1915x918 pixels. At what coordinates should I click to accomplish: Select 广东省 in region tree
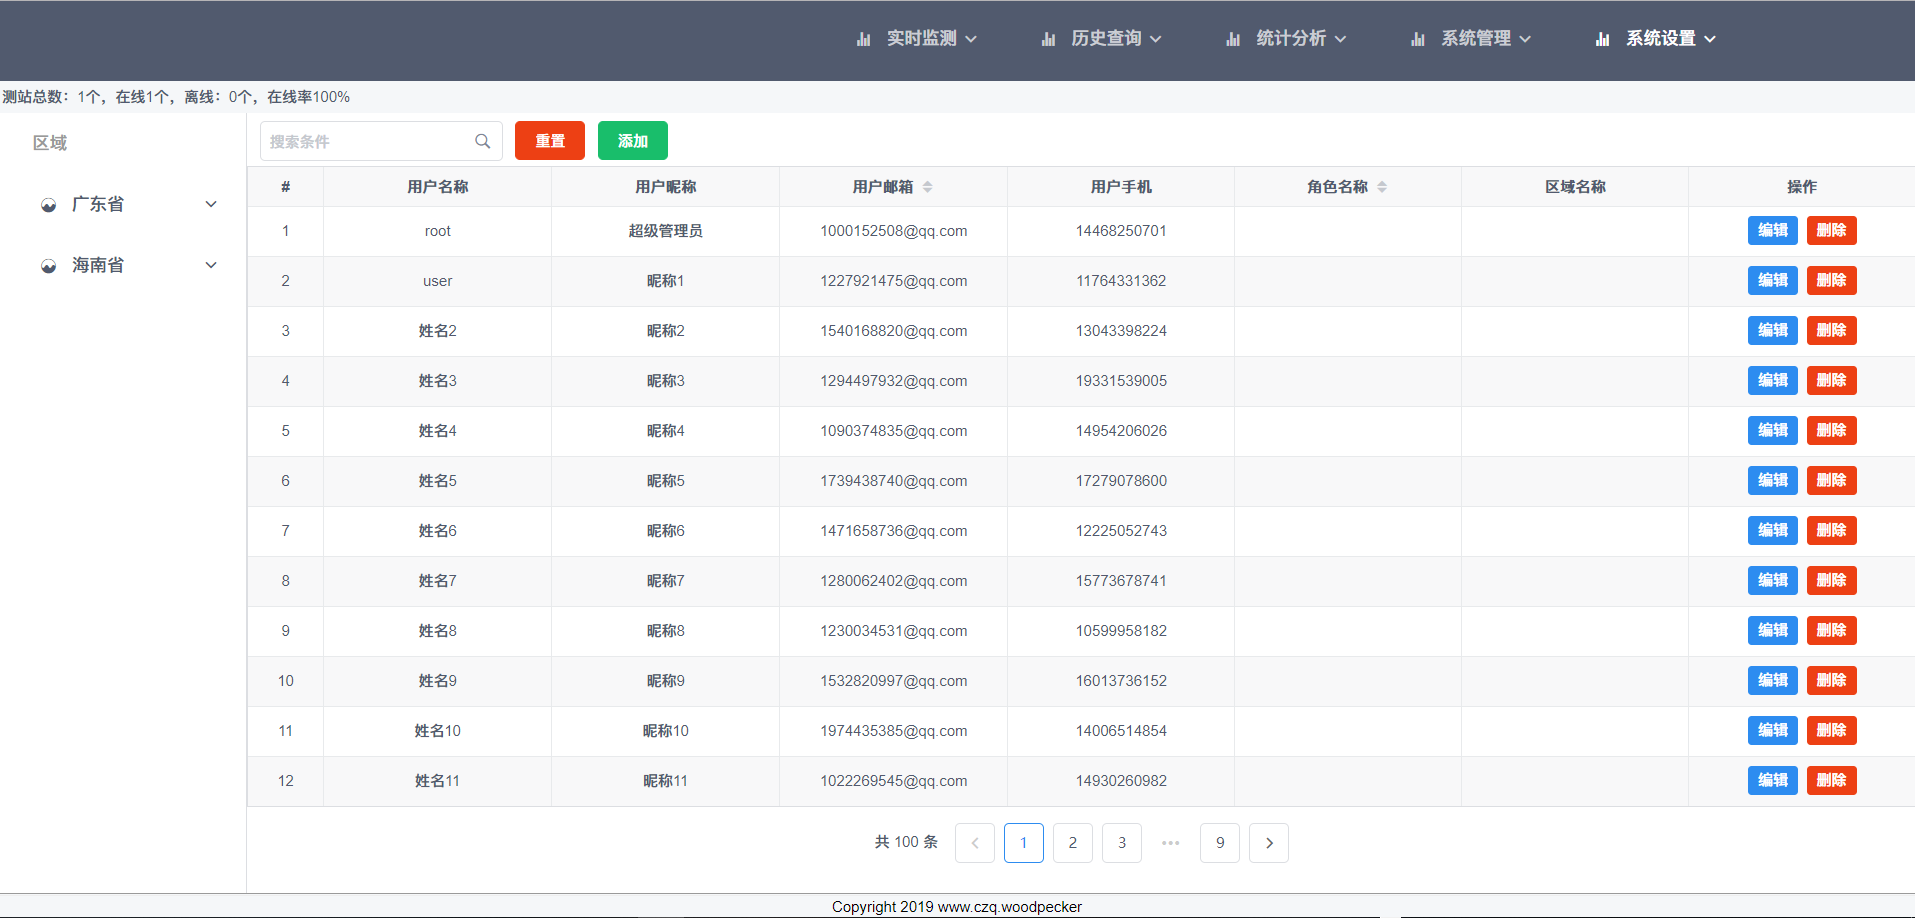[x=98, y=205]
